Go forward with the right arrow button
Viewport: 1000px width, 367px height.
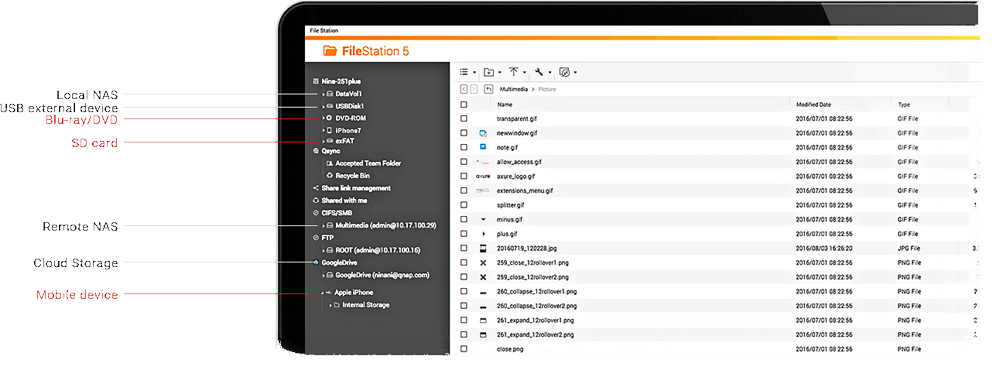point(474,89)
